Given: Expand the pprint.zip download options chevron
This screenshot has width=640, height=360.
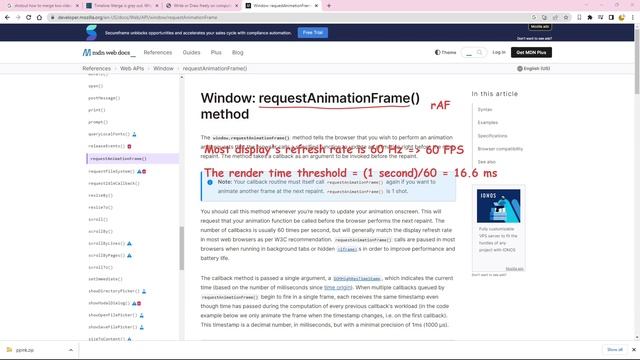Looking at the screenshot, I should (x=71, y=350).
